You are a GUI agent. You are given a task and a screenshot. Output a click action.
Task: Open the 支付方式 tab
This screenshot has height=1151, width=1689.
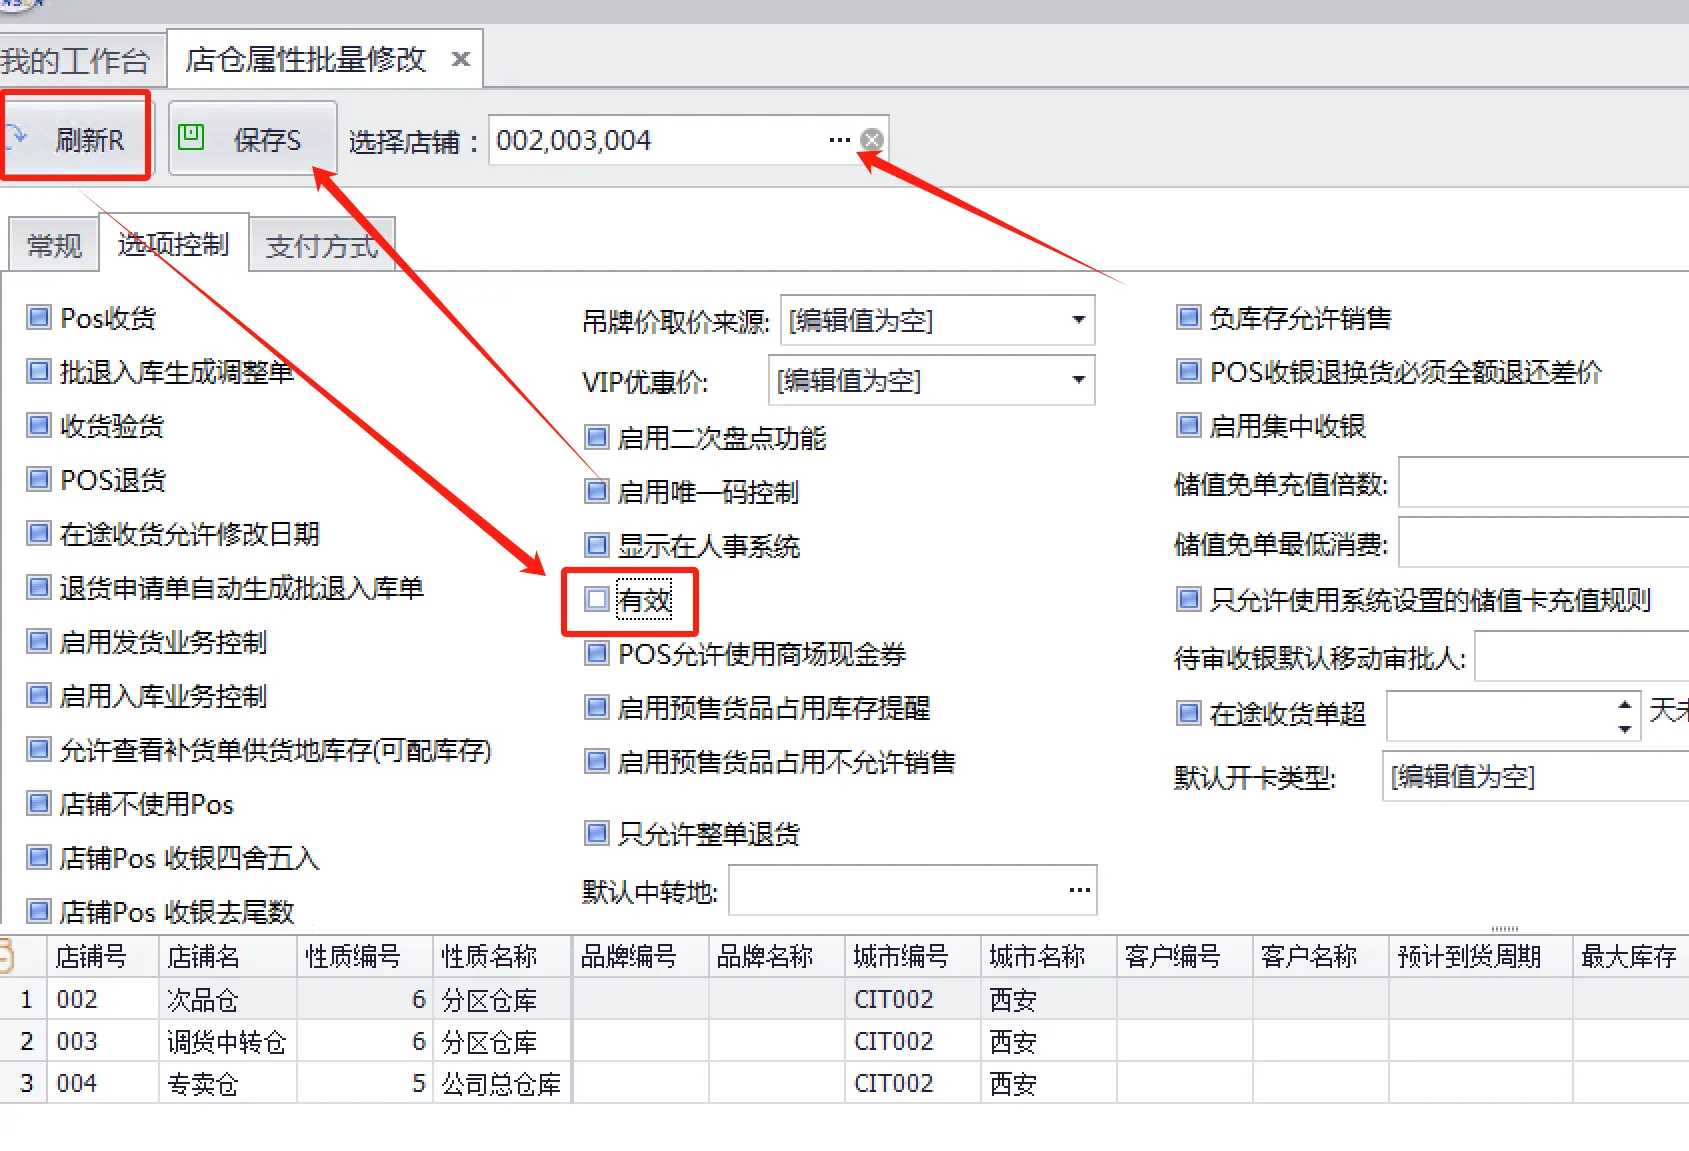click(x=321, y=245)
